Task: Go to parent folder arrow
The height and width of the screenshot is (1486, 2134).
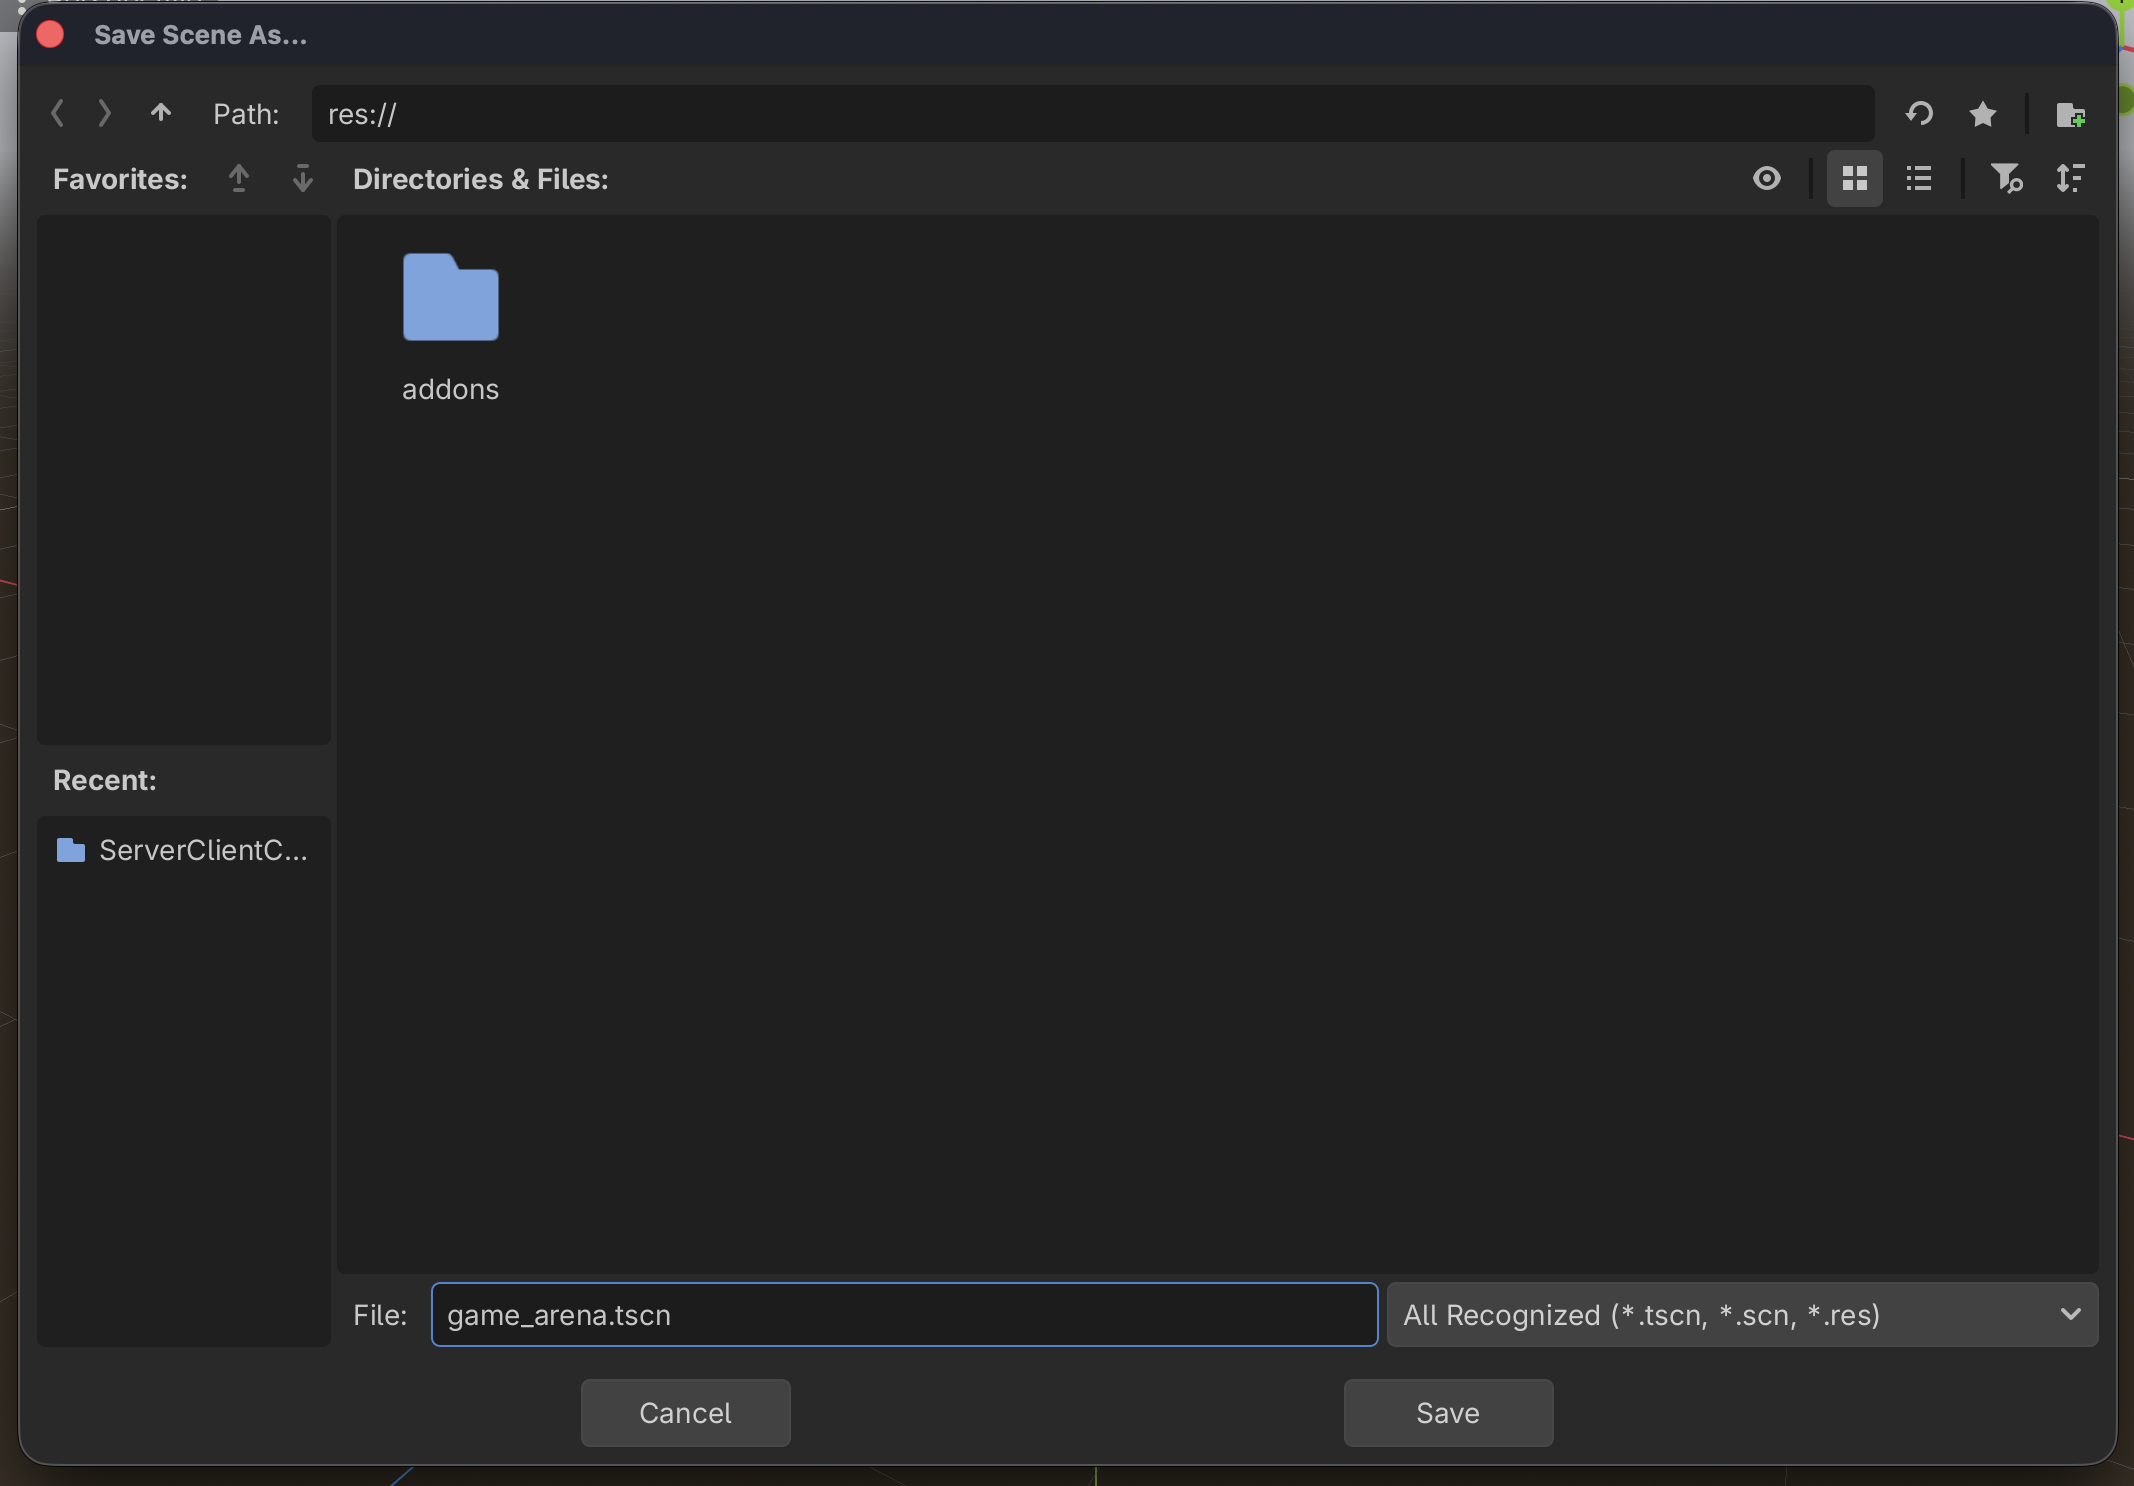Action: [161, 114]
